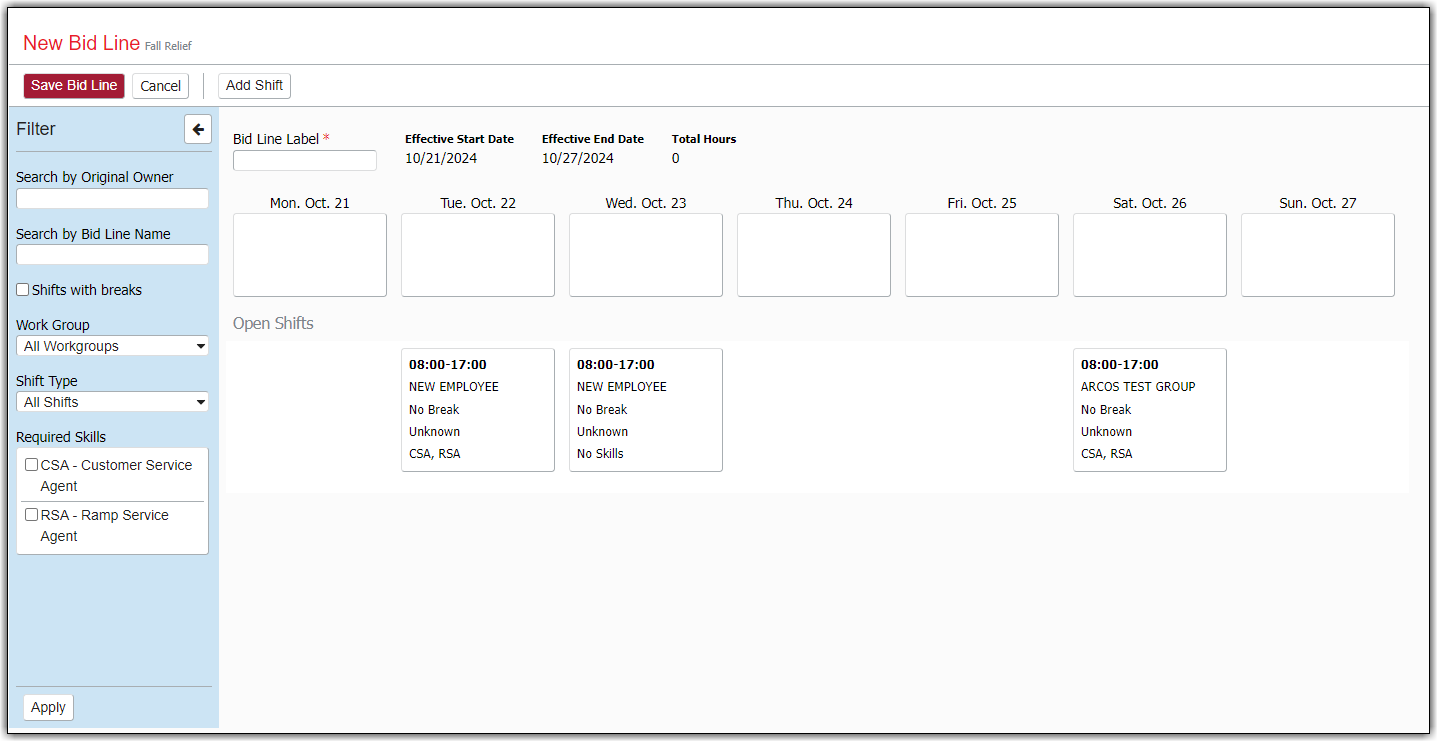The width and height of the screenshot is (1438, 742).
Task: Click Search by Bid Line Name field
Action: [113, 255]
